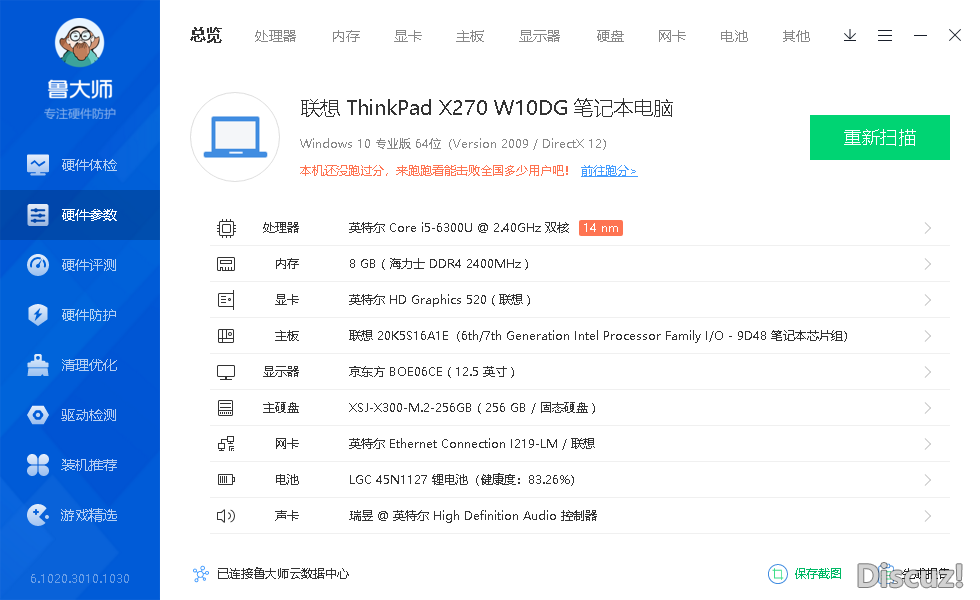This screenshot has width=980, height=600.
Task: Click the 显卡 graphics card row icon
Action: (x=226, y=300)
